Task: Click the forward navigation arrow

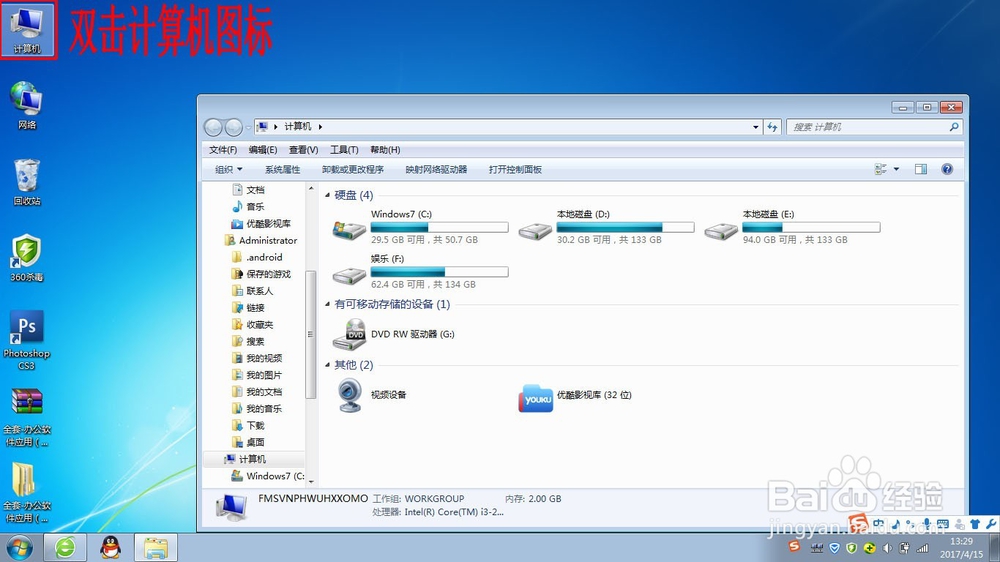Action: tap(233, 128)
